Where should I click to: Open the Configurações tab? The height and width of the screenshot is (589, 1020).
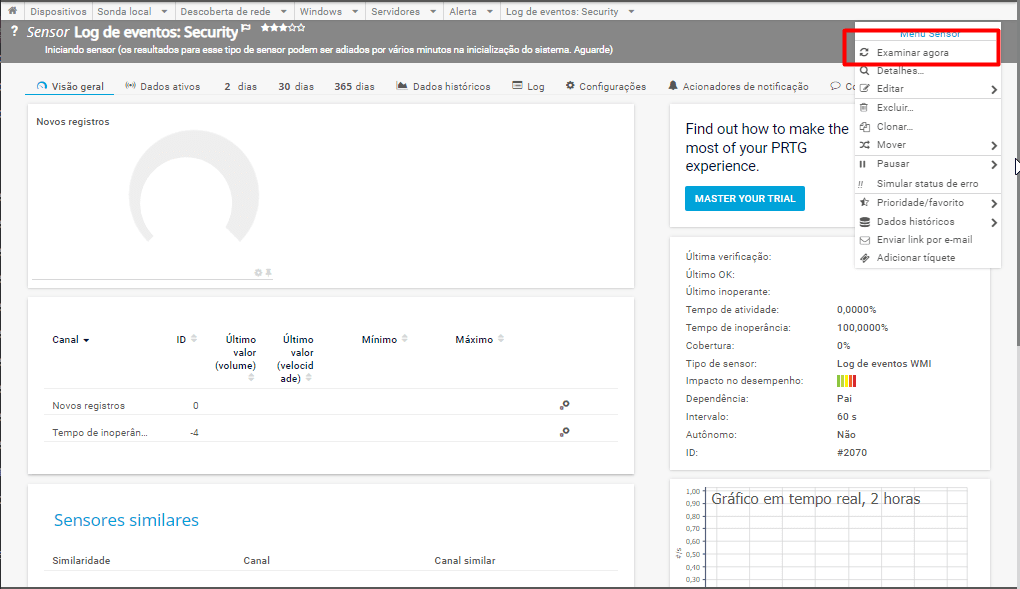[x=606, y=86]
